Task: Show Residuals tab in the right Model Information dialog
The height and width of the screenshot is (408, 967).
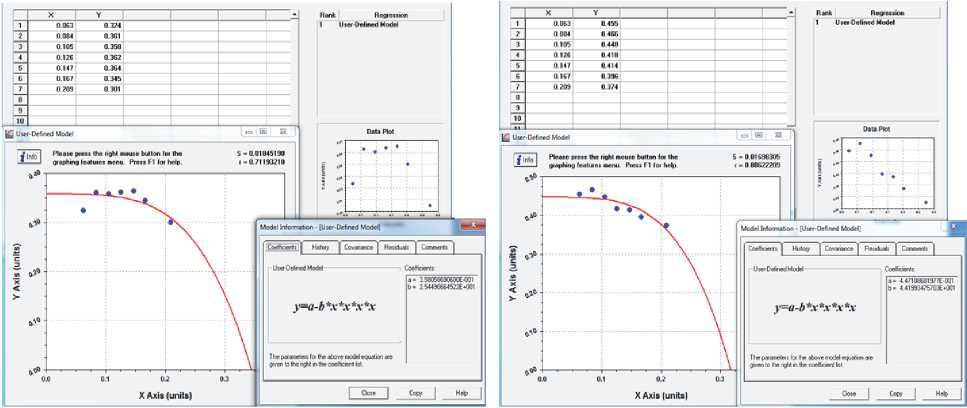Action: pos(876,248)
